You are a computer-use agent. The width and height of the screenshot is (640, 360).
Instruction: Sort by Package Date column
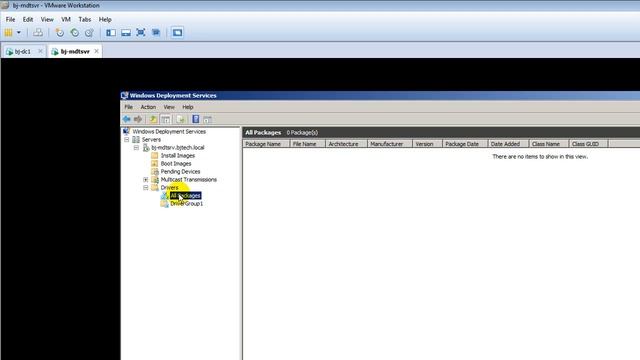pos(465,144)
